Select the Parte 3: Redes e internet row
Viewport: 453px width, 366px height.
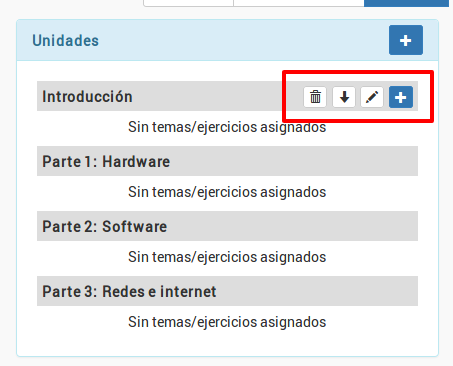point(227,291)
